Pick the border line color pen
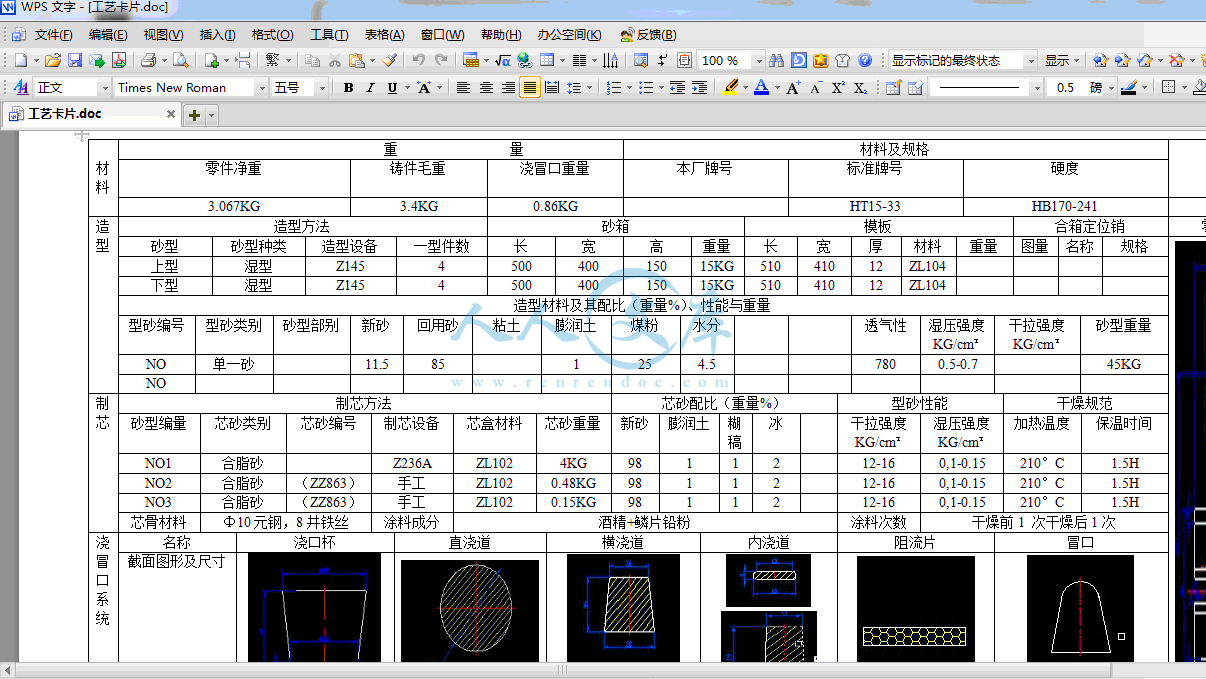 pos(1130,87)
